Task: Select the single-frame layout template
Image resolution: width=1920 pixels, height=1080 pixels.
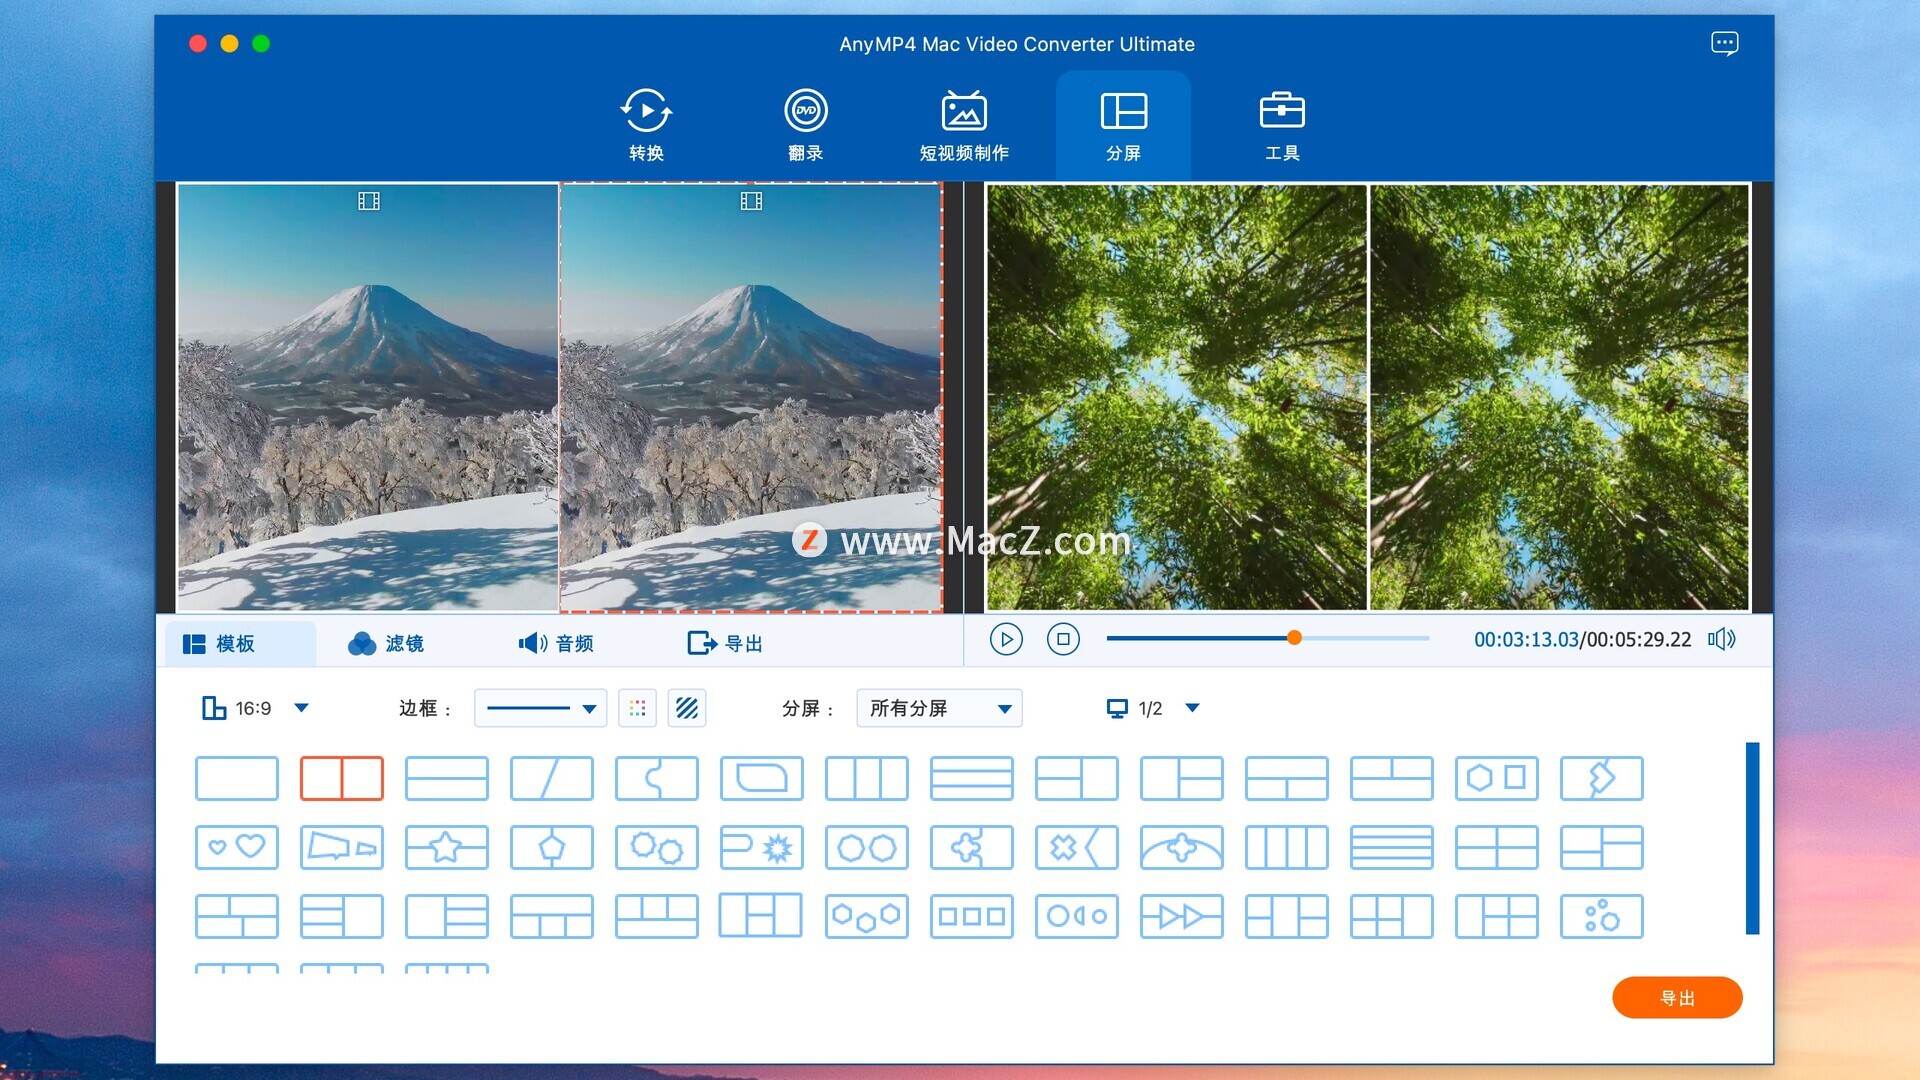Action: 237,778
